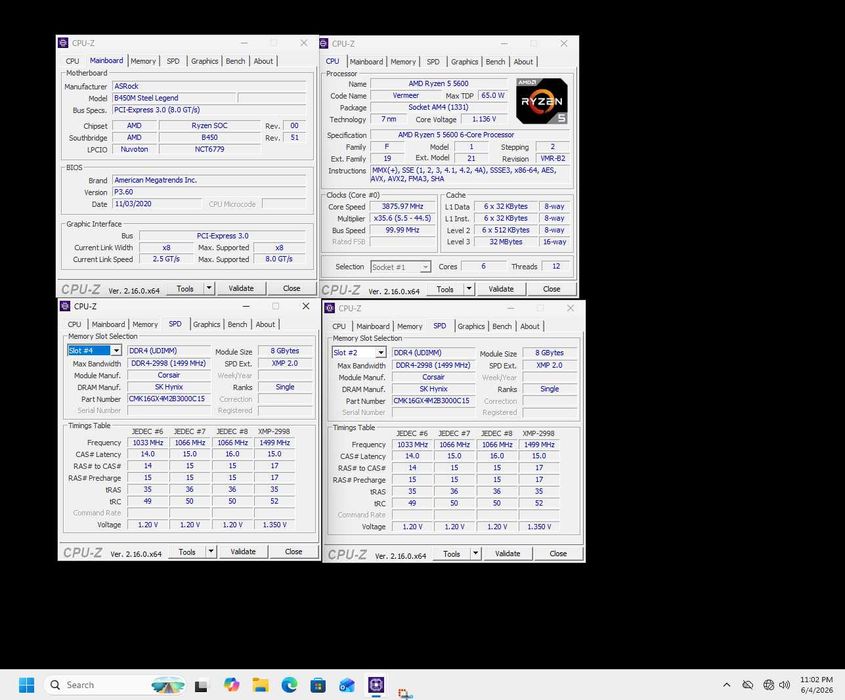Launch Microsoft Edge from the taskbar
This screenshot has width=845, height=700.
coord(289,685)
